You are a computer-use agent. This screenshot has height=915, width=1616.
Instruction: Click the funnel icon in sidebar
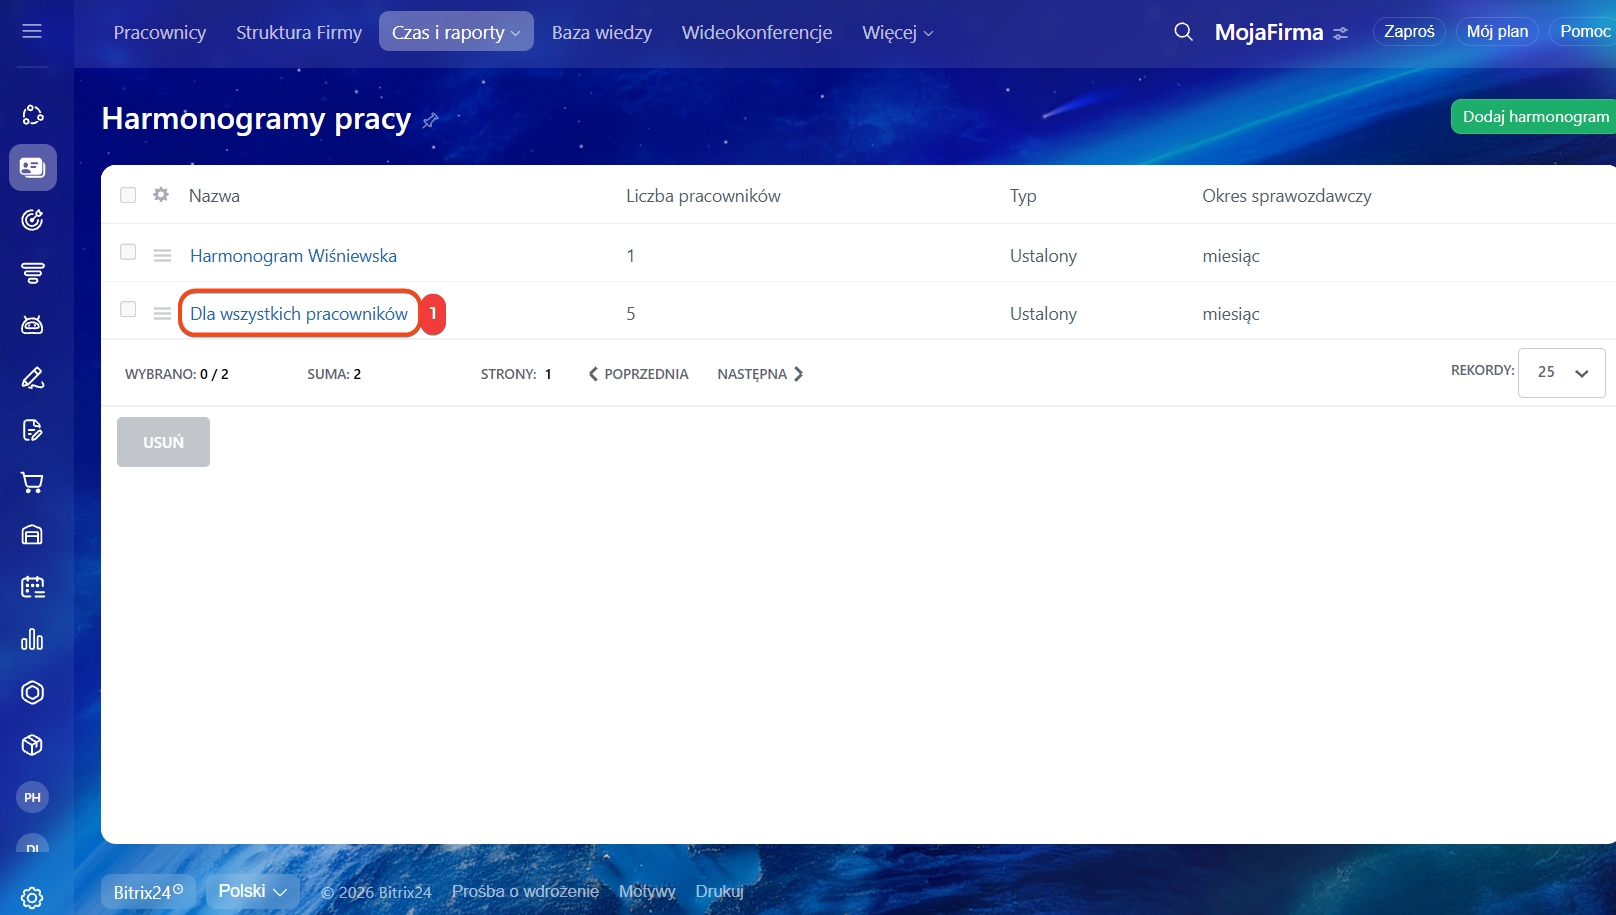coord(32,272)
